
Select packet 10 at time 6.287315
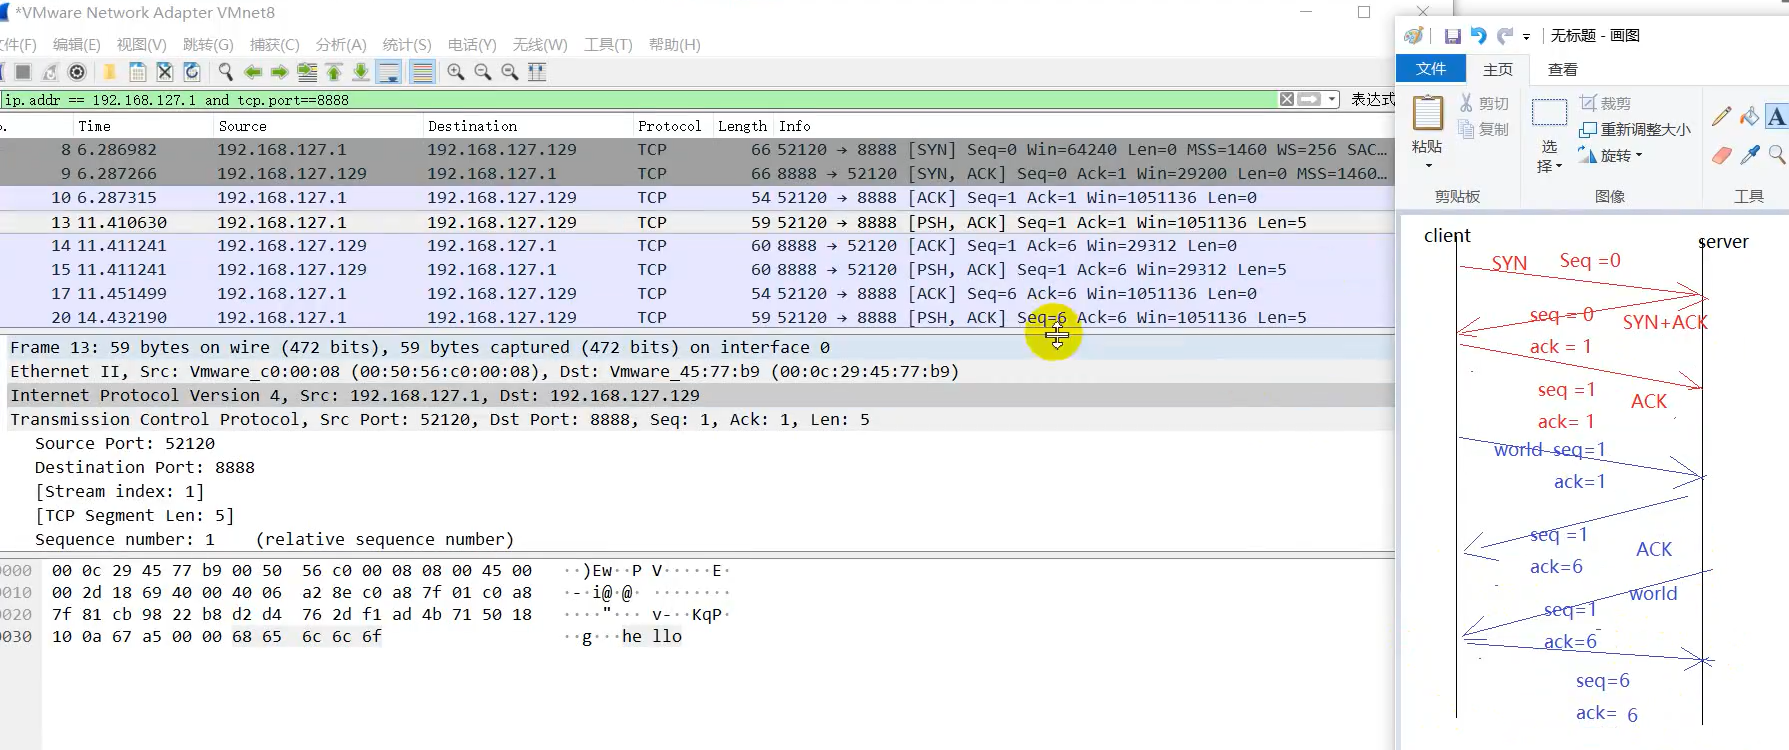[x=697, y=198]
